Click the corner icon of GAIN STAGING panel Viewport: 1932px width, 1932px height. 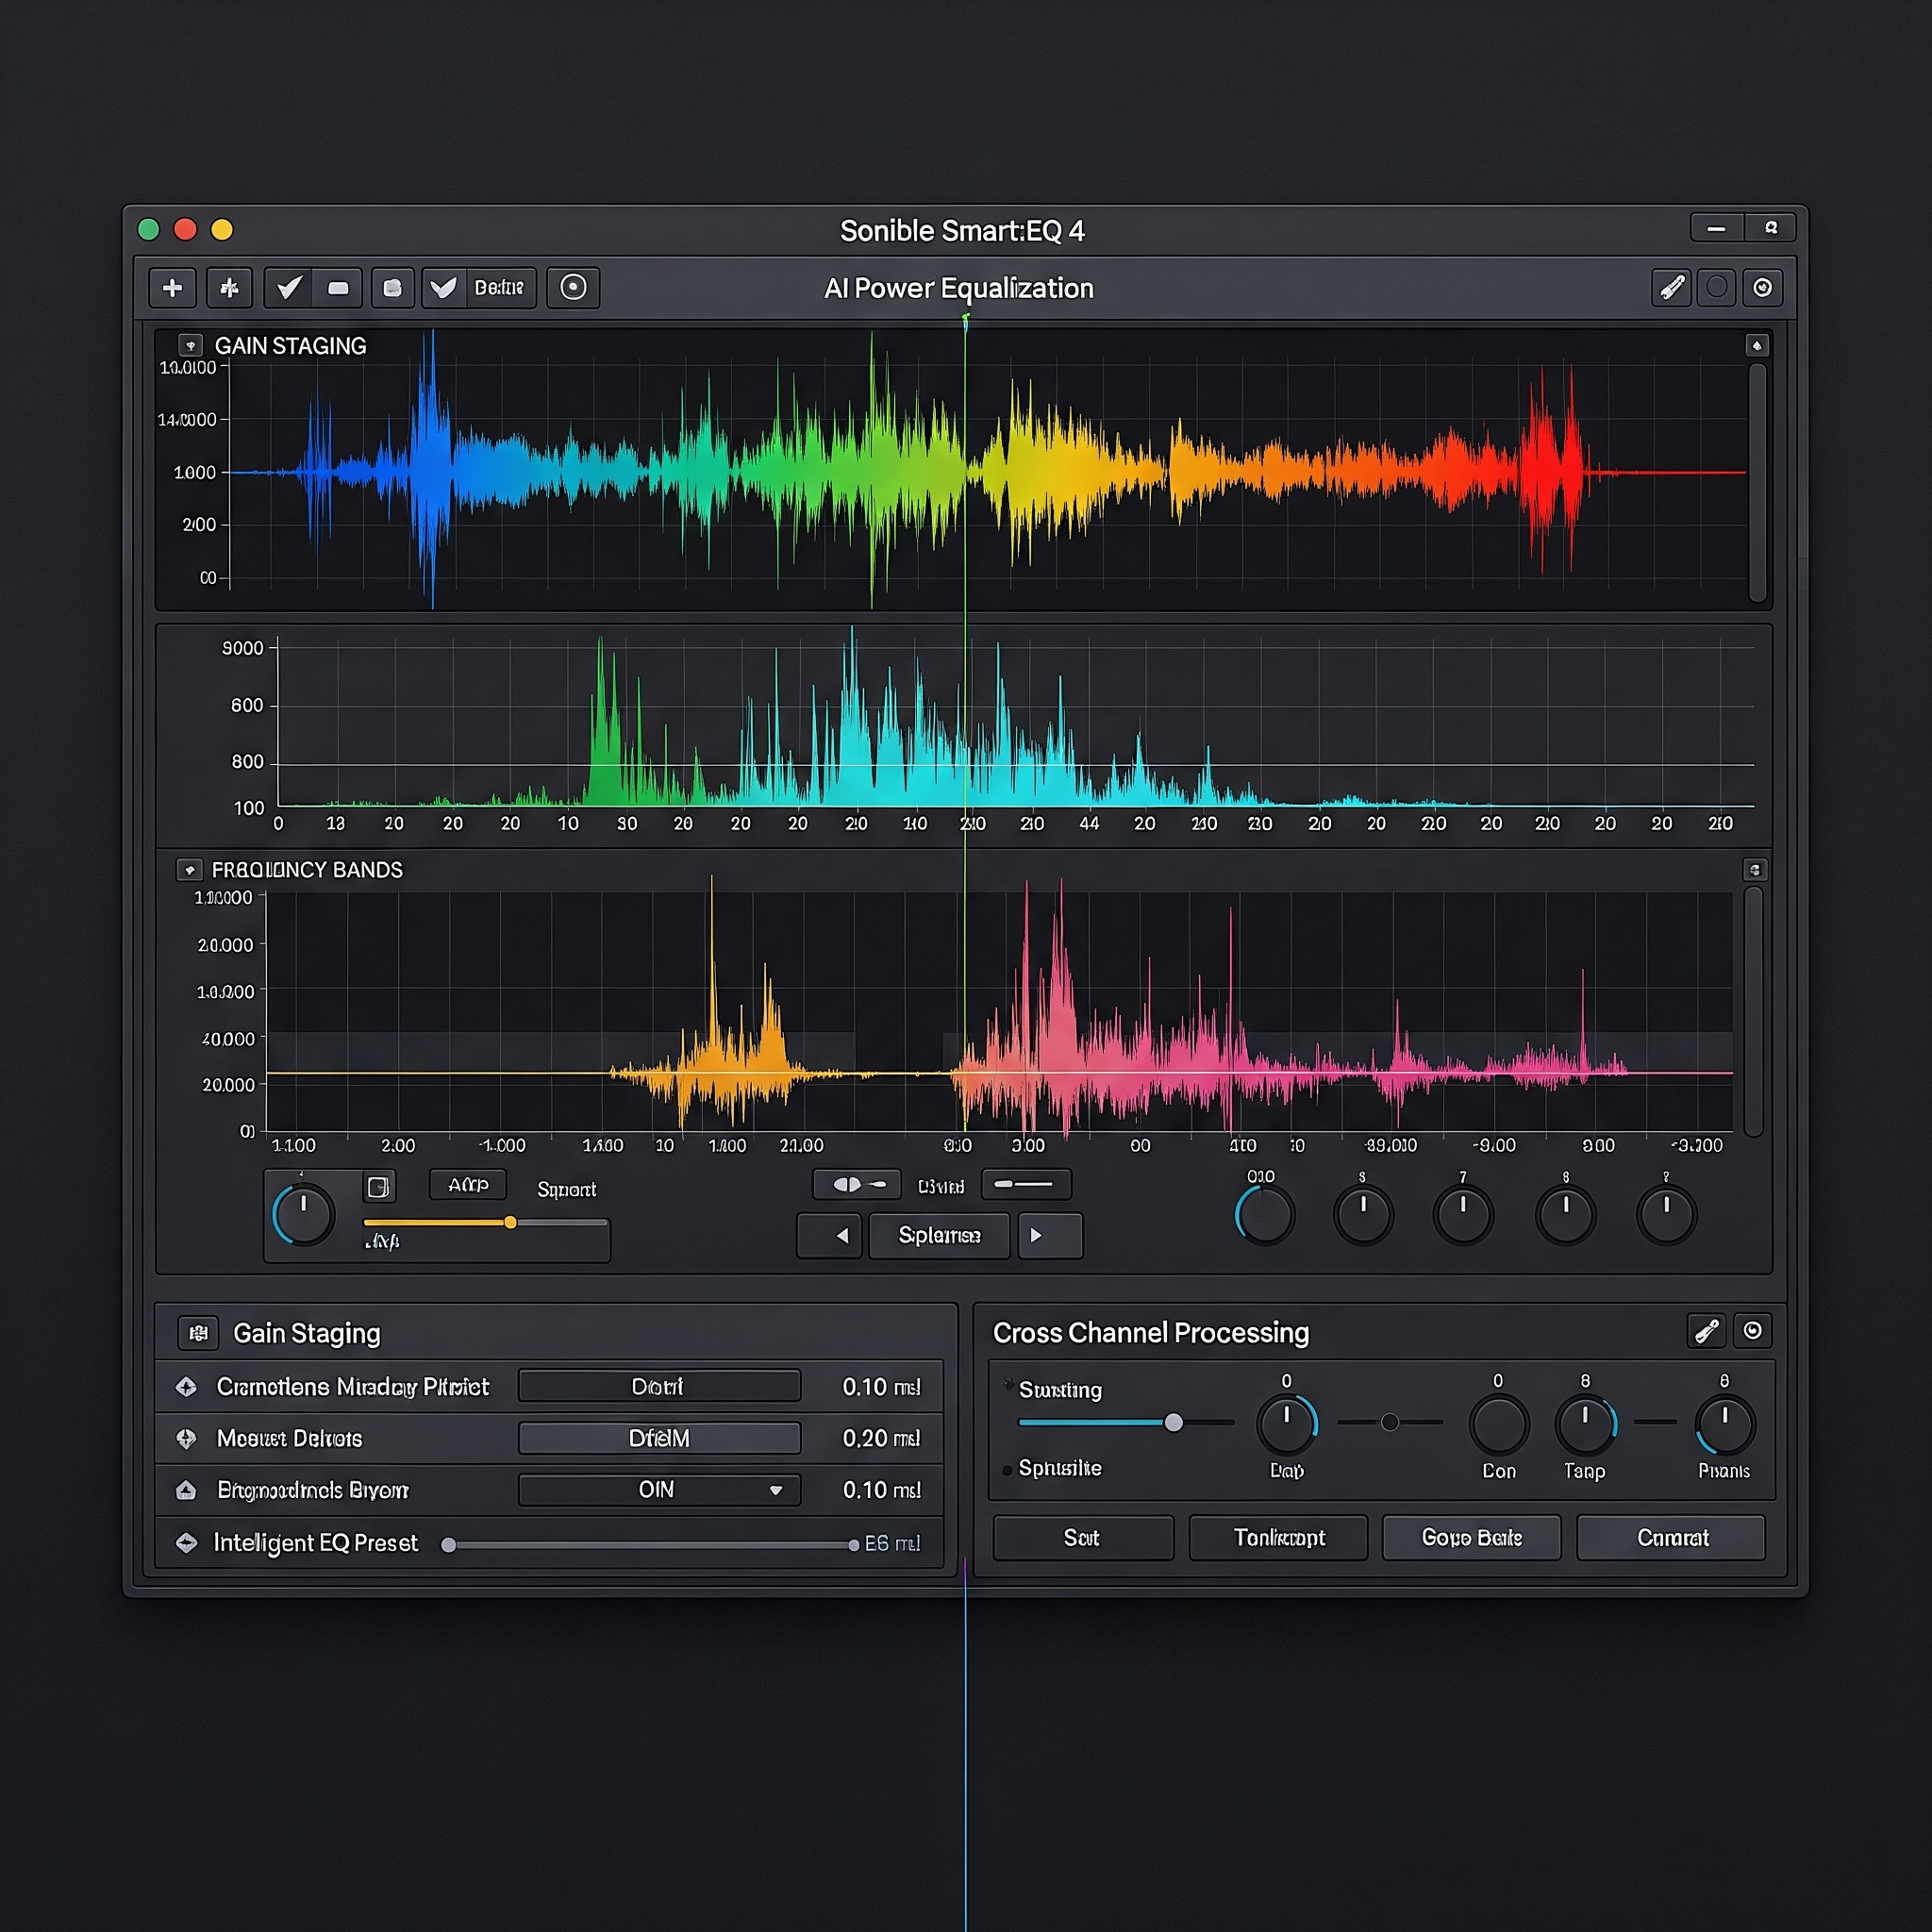[1757, 345]
